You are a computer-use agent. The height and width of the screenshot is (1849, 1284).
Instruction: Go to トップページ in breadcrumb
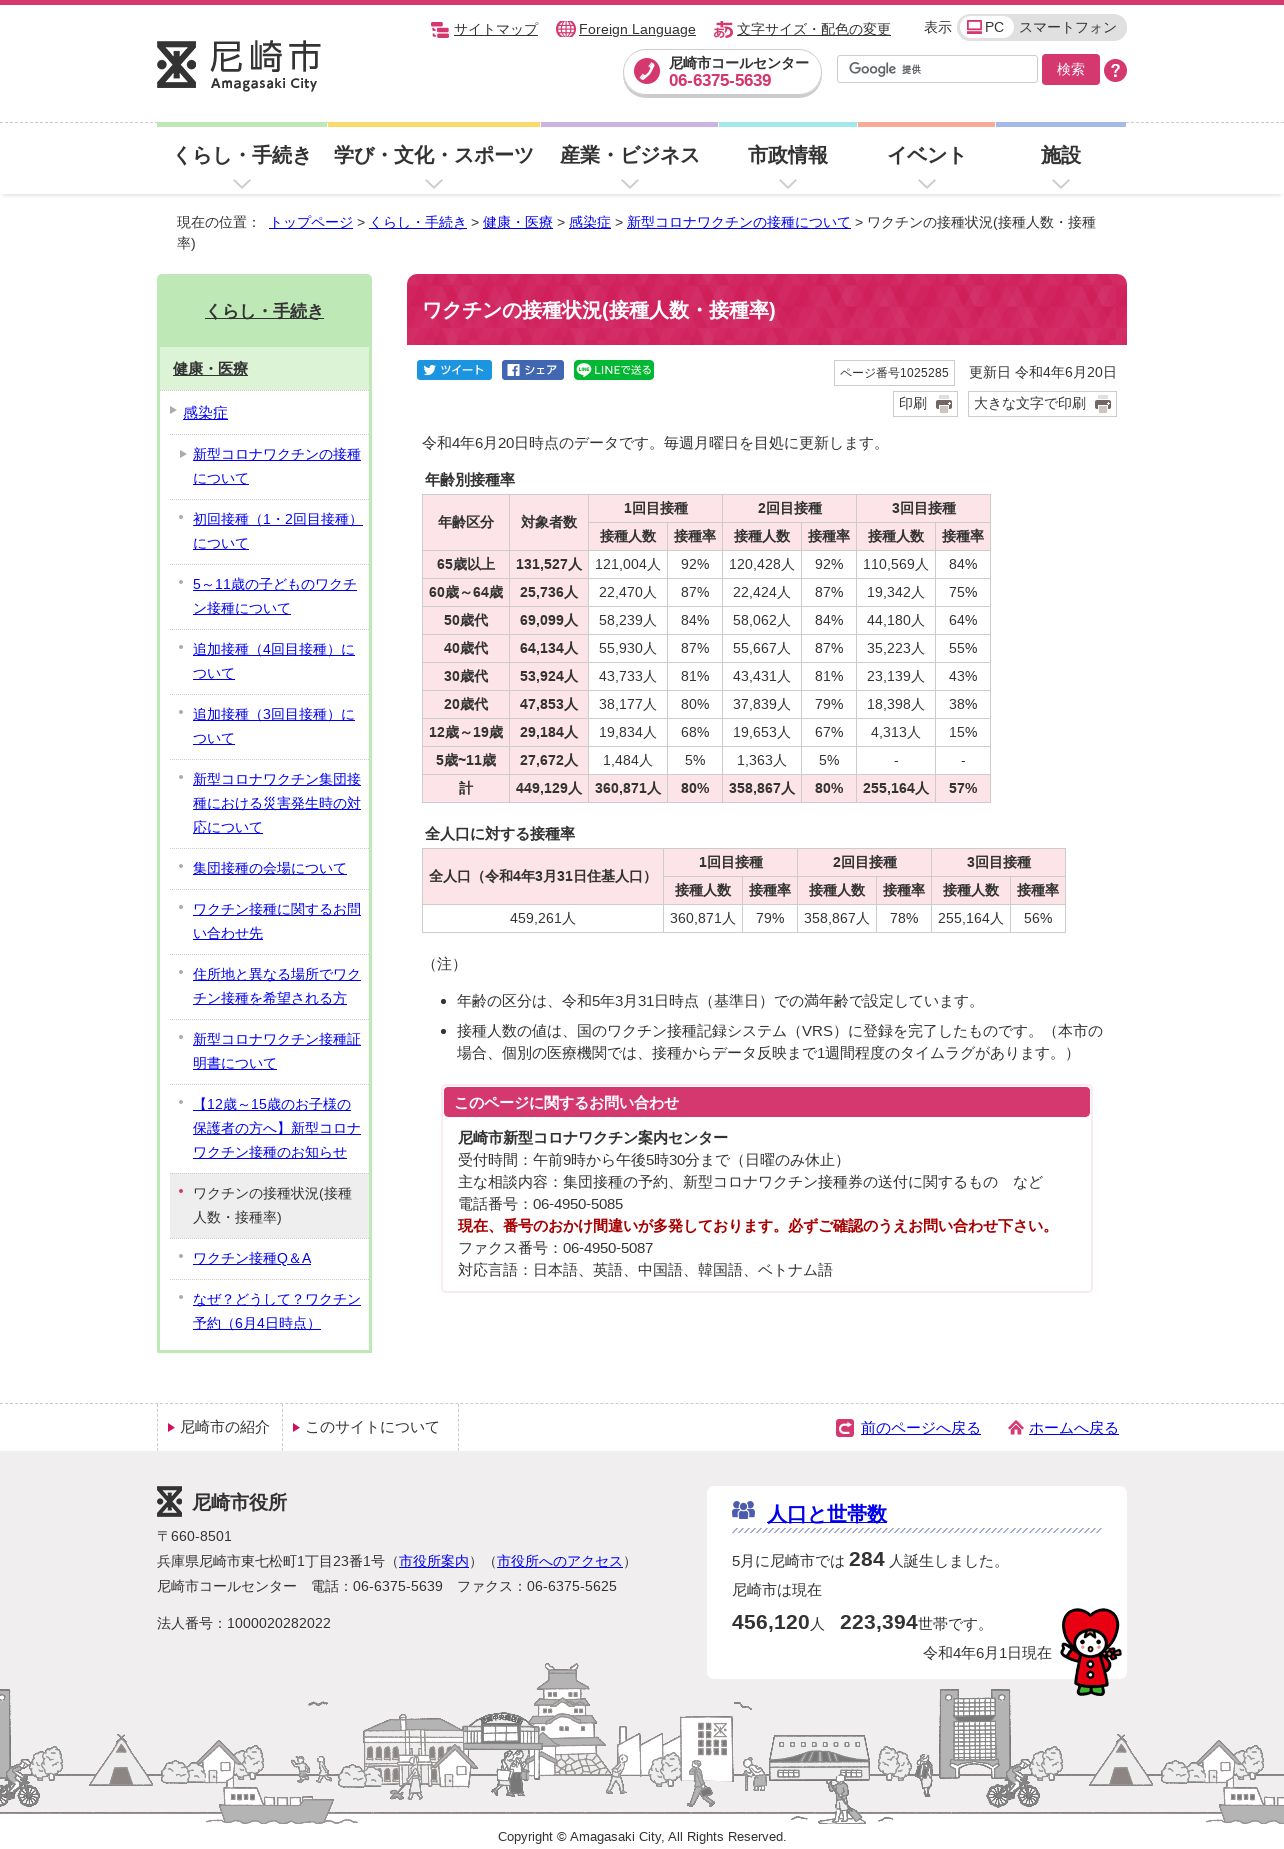tap(311, 222)
